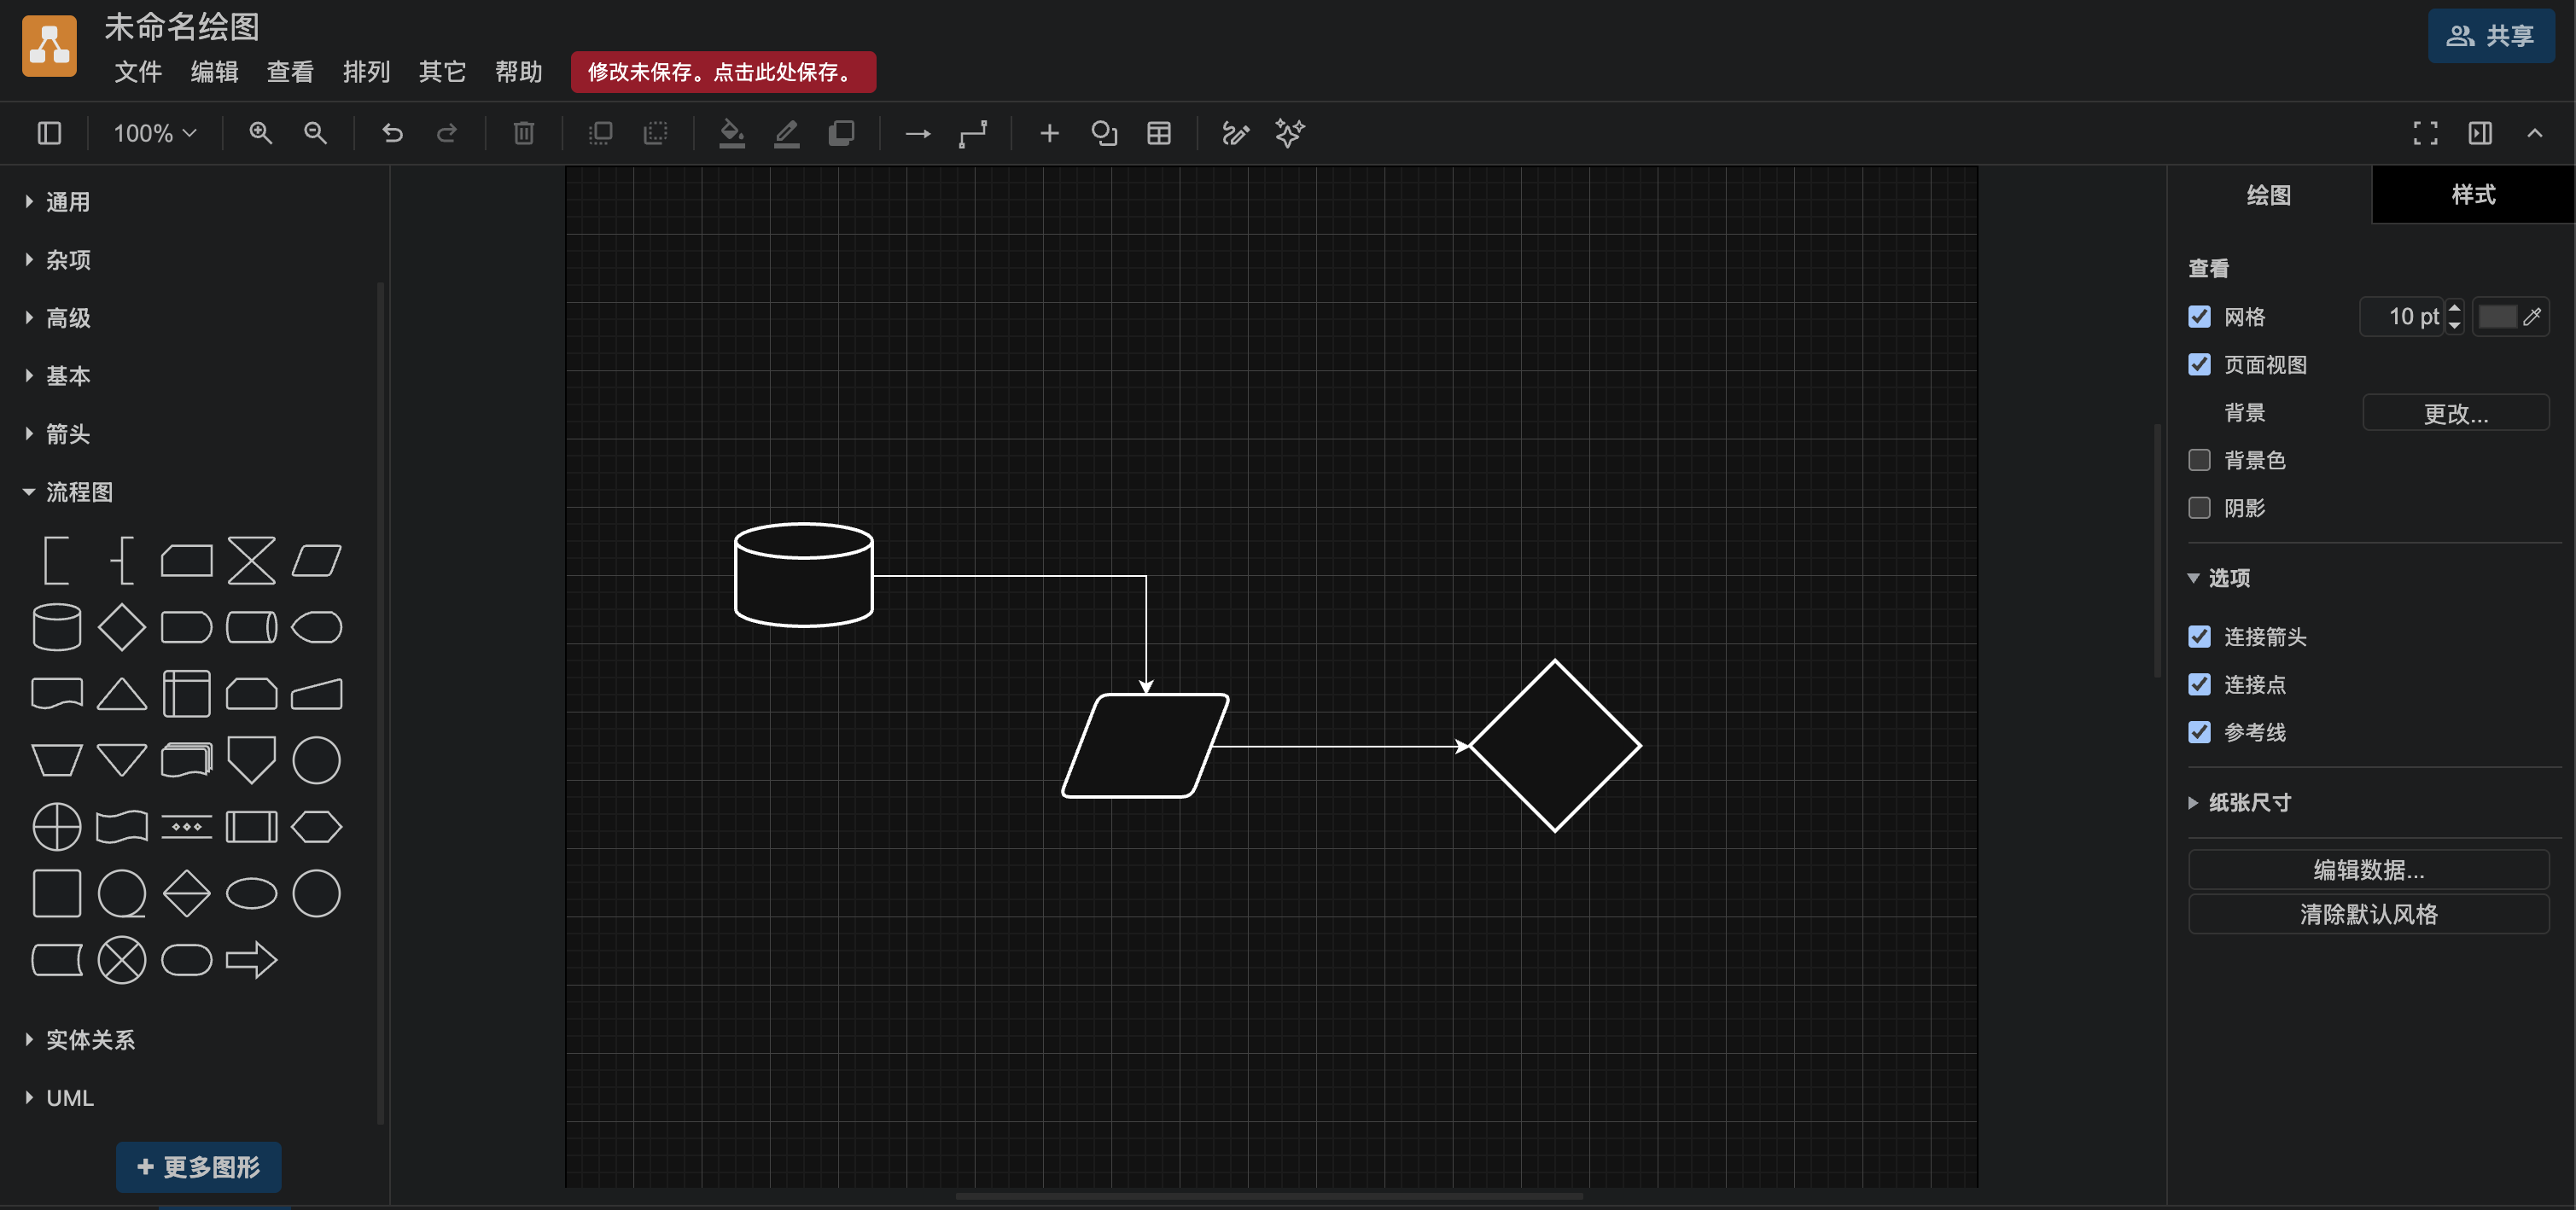The width and height of the screenshot is (2576, 1210).
Task: Click the 共享 share button
Action: (2491, 36)
